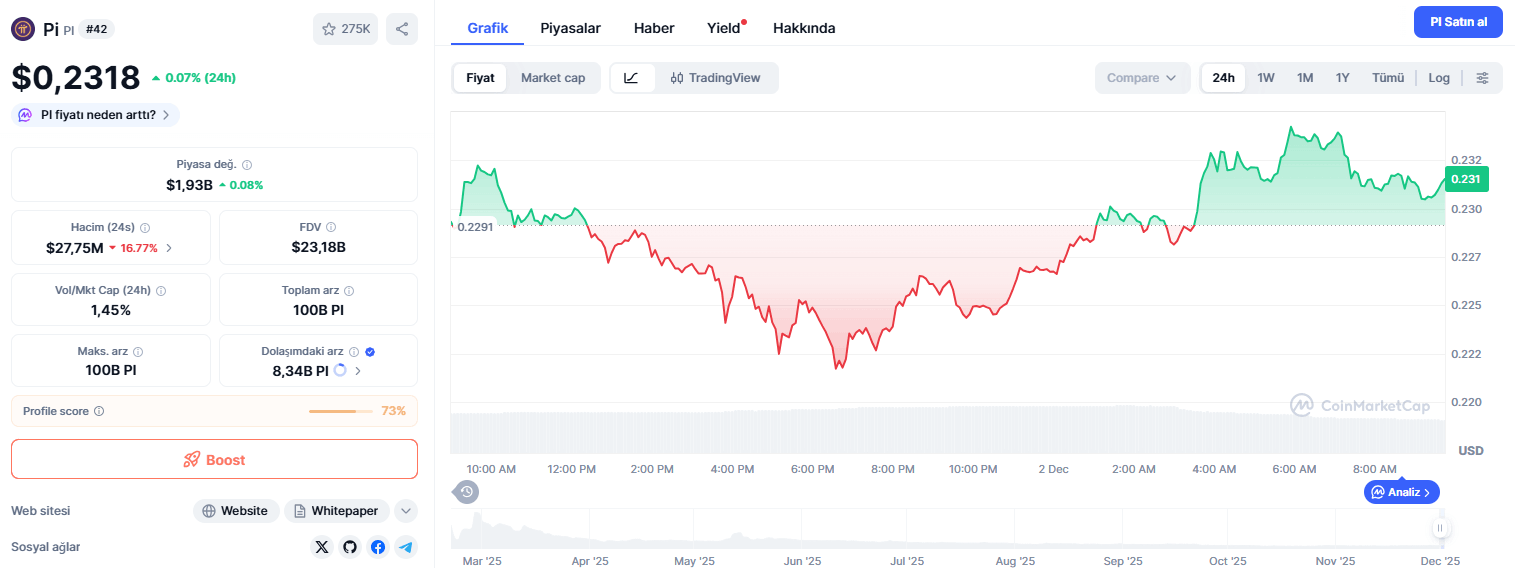Open the GitHub social link
The width and height of the screenshot is (1515, 568).
tap(349, 547)
